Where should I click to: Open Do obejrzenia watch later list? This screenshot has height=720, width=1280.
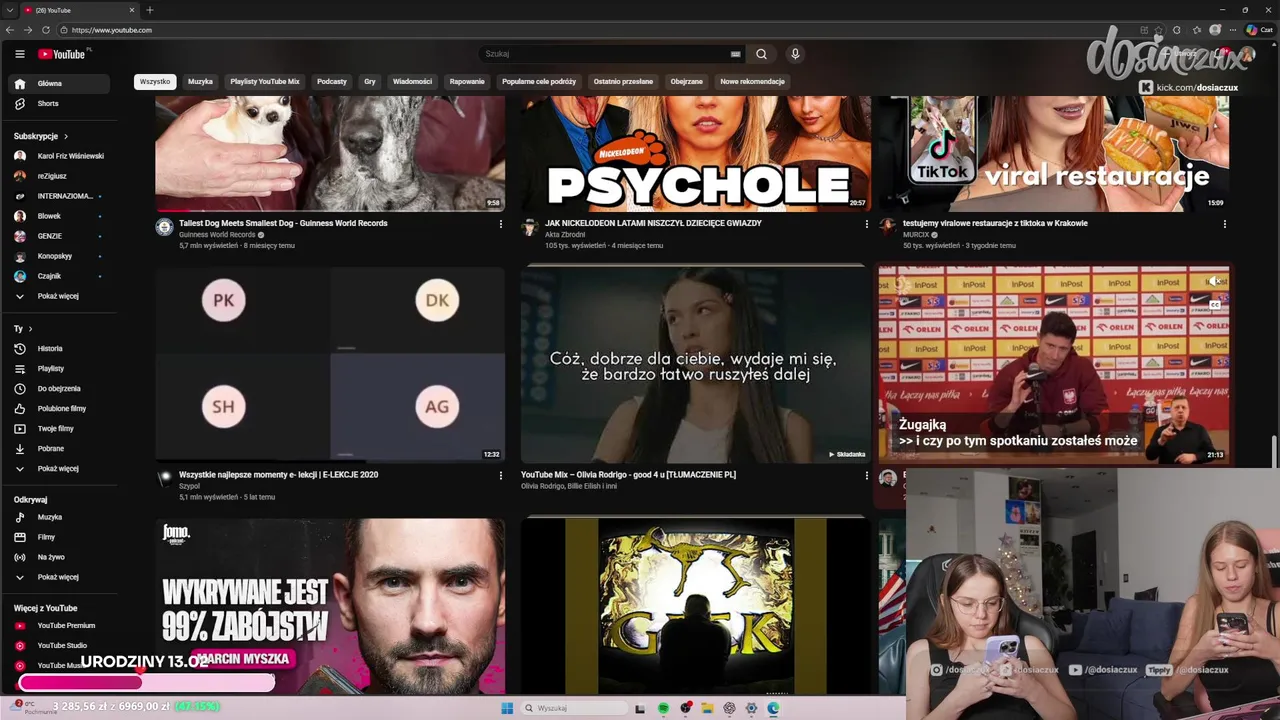59,389
